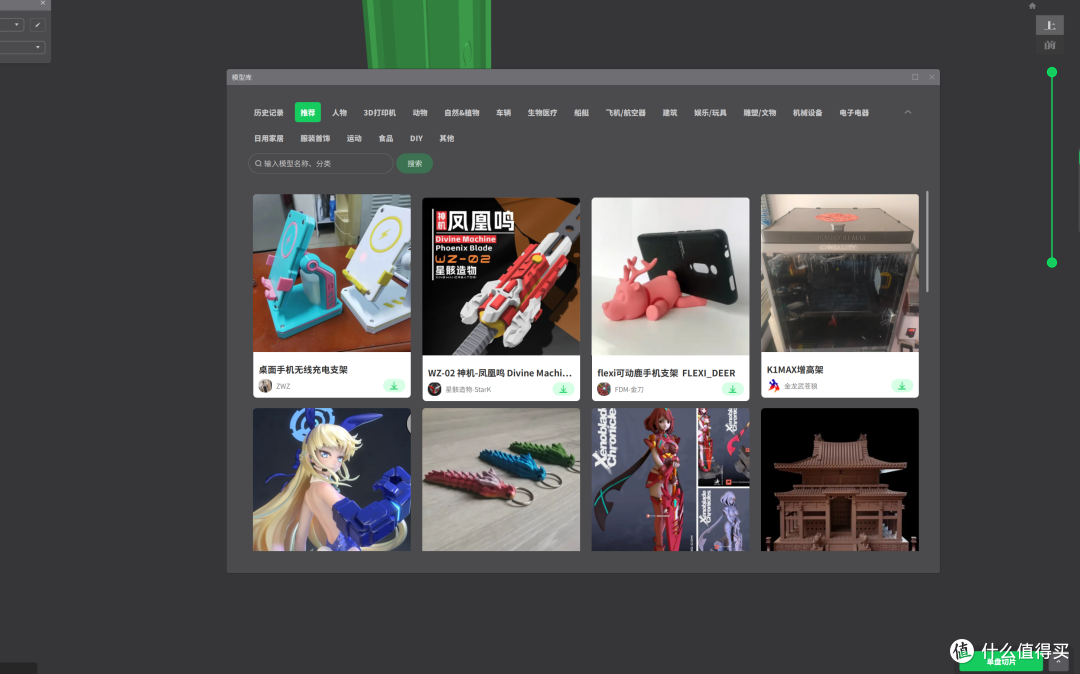Click the FDM-金刀 author avatar
Viewport: 1080px width, 674px height.
pyautogui.click(x=604, y=390)
